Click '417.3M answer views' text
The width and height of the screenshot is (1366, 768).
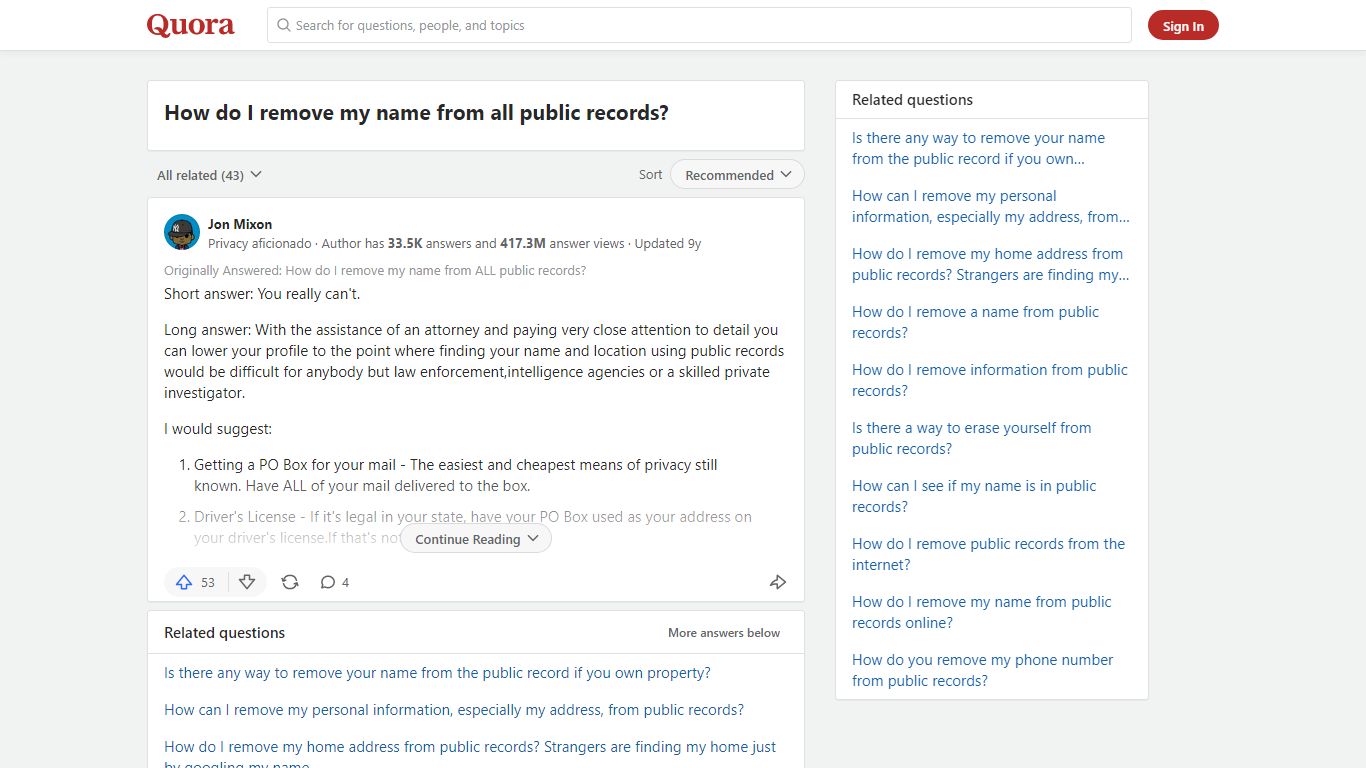click(x=562, y=243)
